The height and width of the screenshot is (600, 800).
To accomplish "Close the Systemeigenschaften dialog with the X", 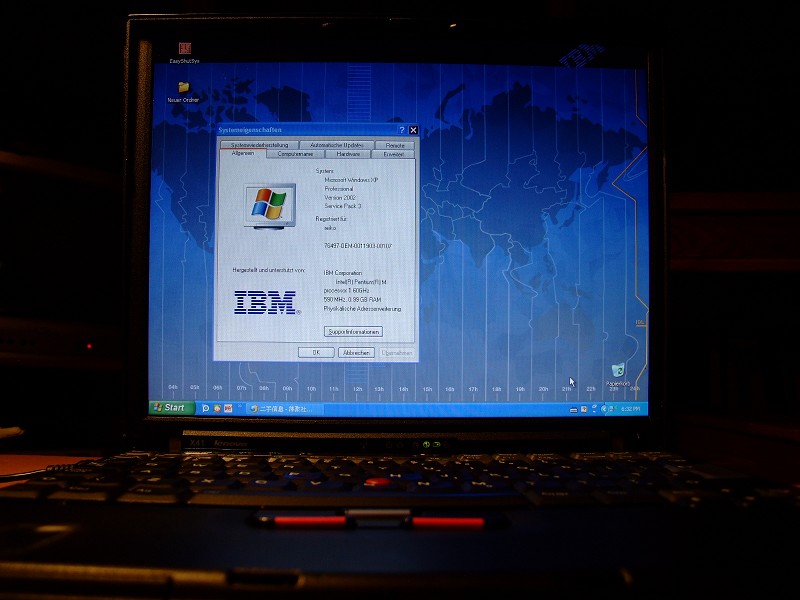I will pyautogui.click(x=413, y=130).
